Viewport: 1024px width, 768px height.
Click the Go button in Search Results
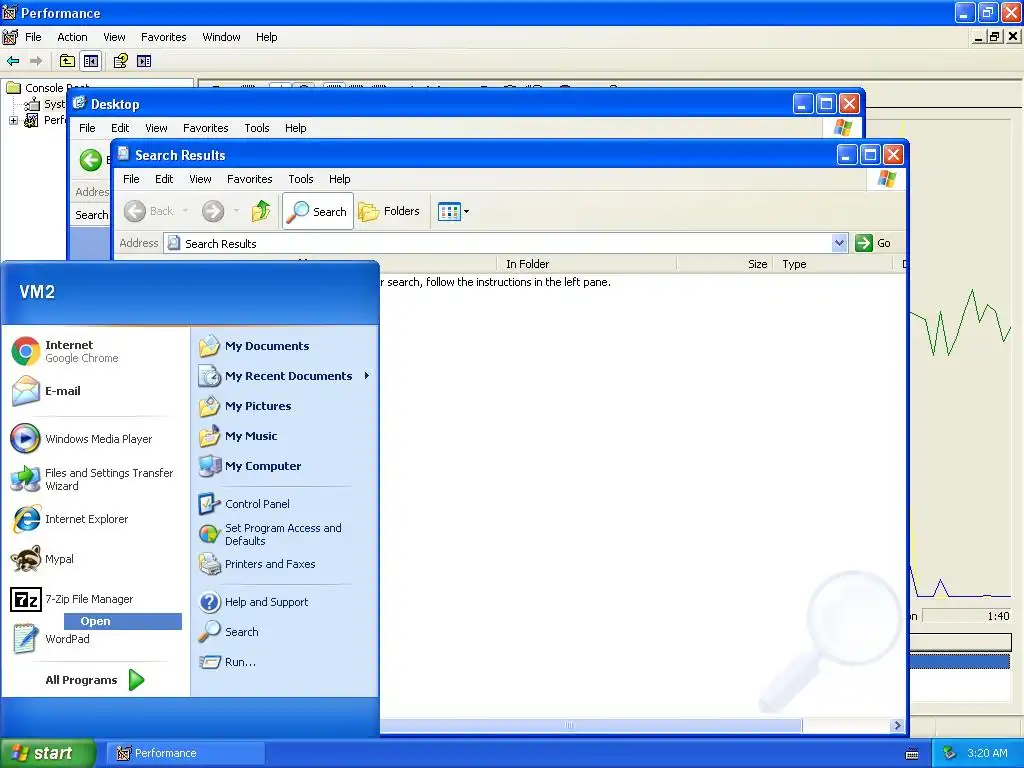pos(873,243)
